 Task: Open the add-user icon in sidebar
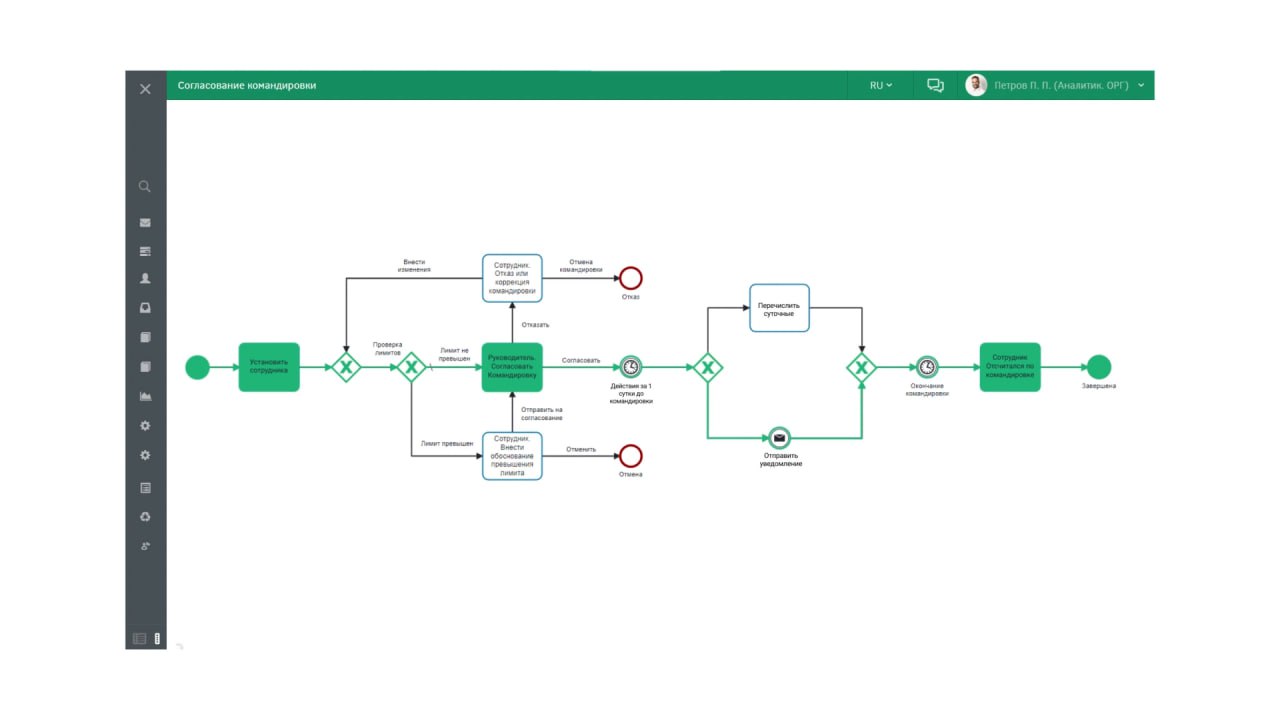[145, 546]
